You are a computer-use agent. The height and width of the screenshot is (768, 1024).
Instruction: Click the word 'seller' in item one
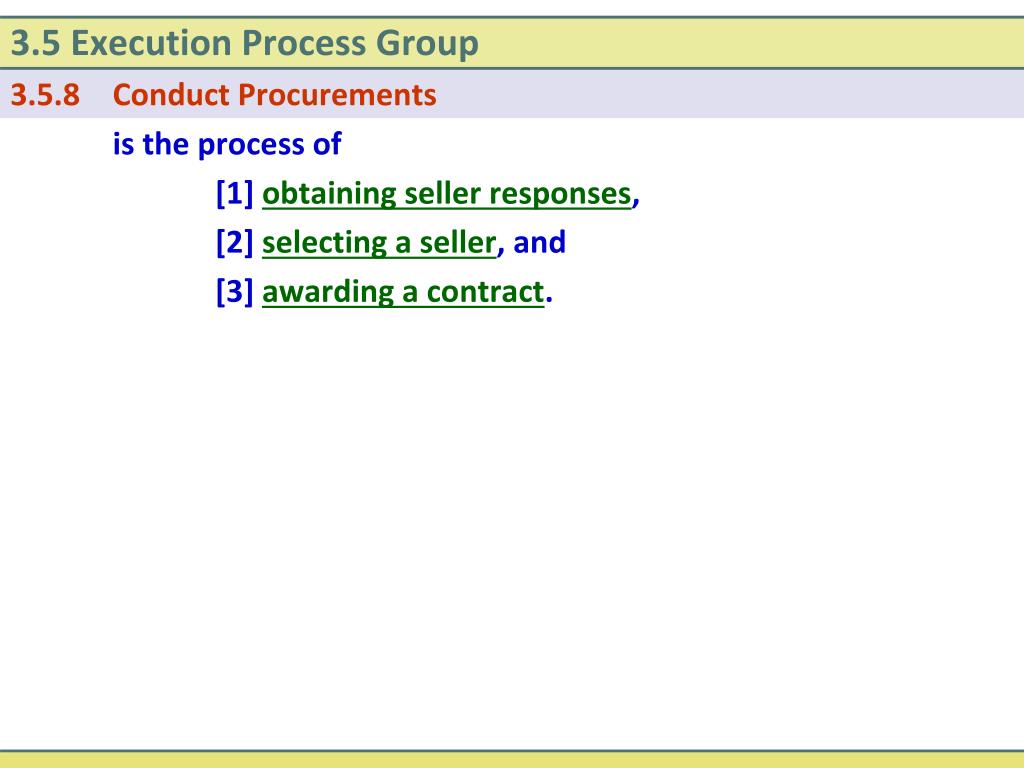[x=442, y=194]
